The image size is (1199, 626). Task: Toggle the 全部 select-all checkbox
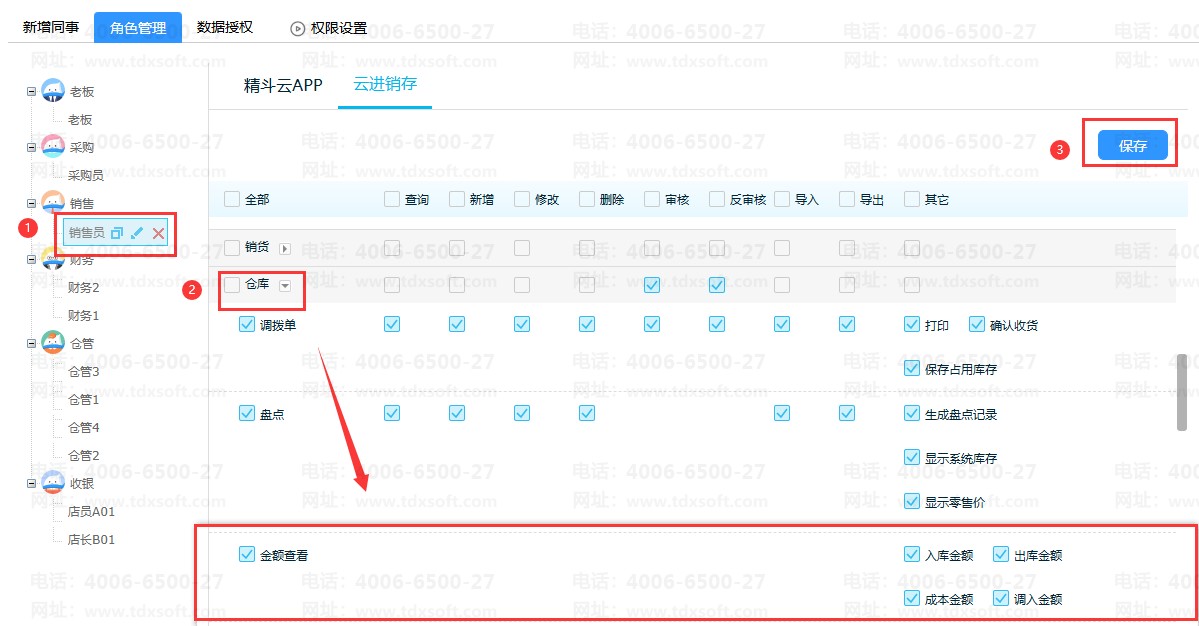pos(232,199)
